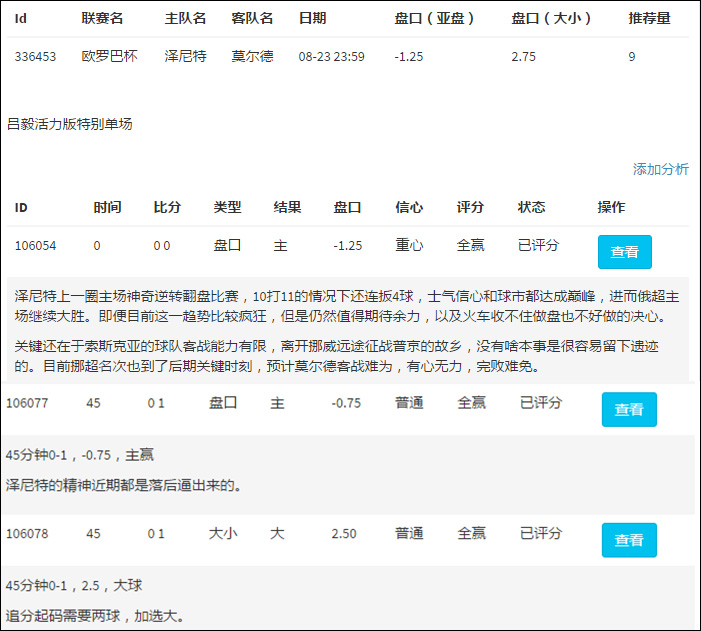Click the 添加分析 link
The height and width of the screenshot is (631, 701).
660,169
